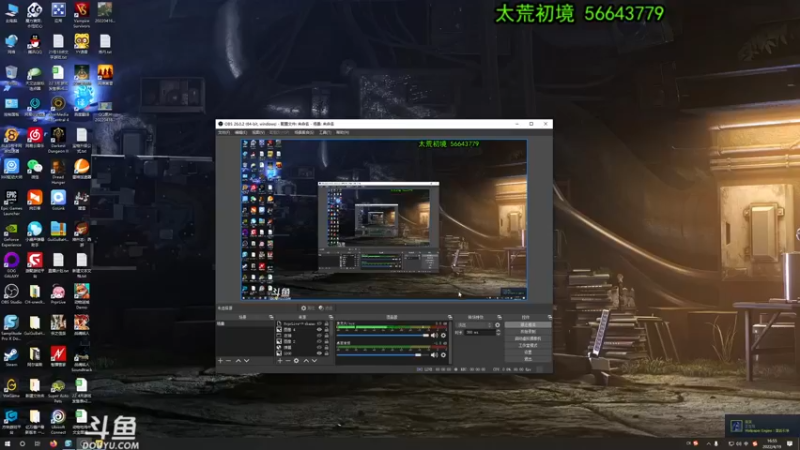The height and width of the screenshot is (450, 800).
Task: Undock the Scene Transitions panel with its float icon
Action: click(499, 317)
